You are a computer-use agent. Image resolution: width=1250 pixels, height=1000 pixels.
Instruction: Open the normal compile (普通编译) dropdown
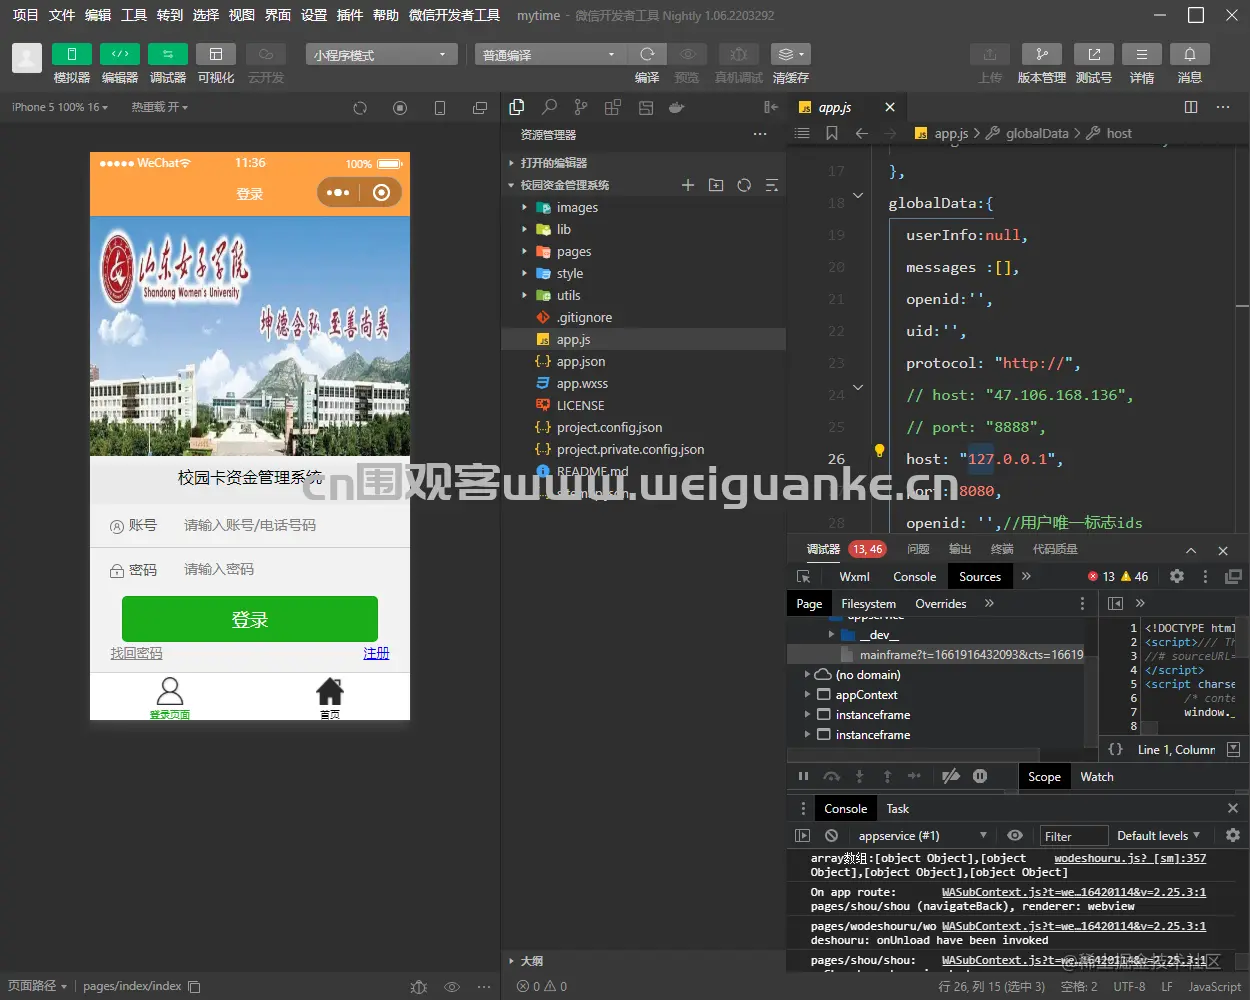coord(549,55)
